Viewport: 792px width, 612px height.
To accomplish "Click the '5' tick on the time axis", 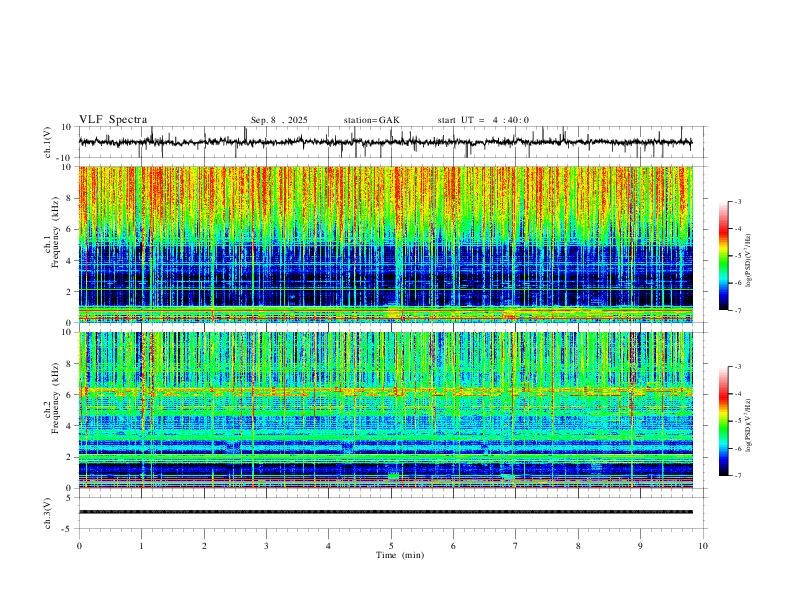I will (x=391, y=546).
